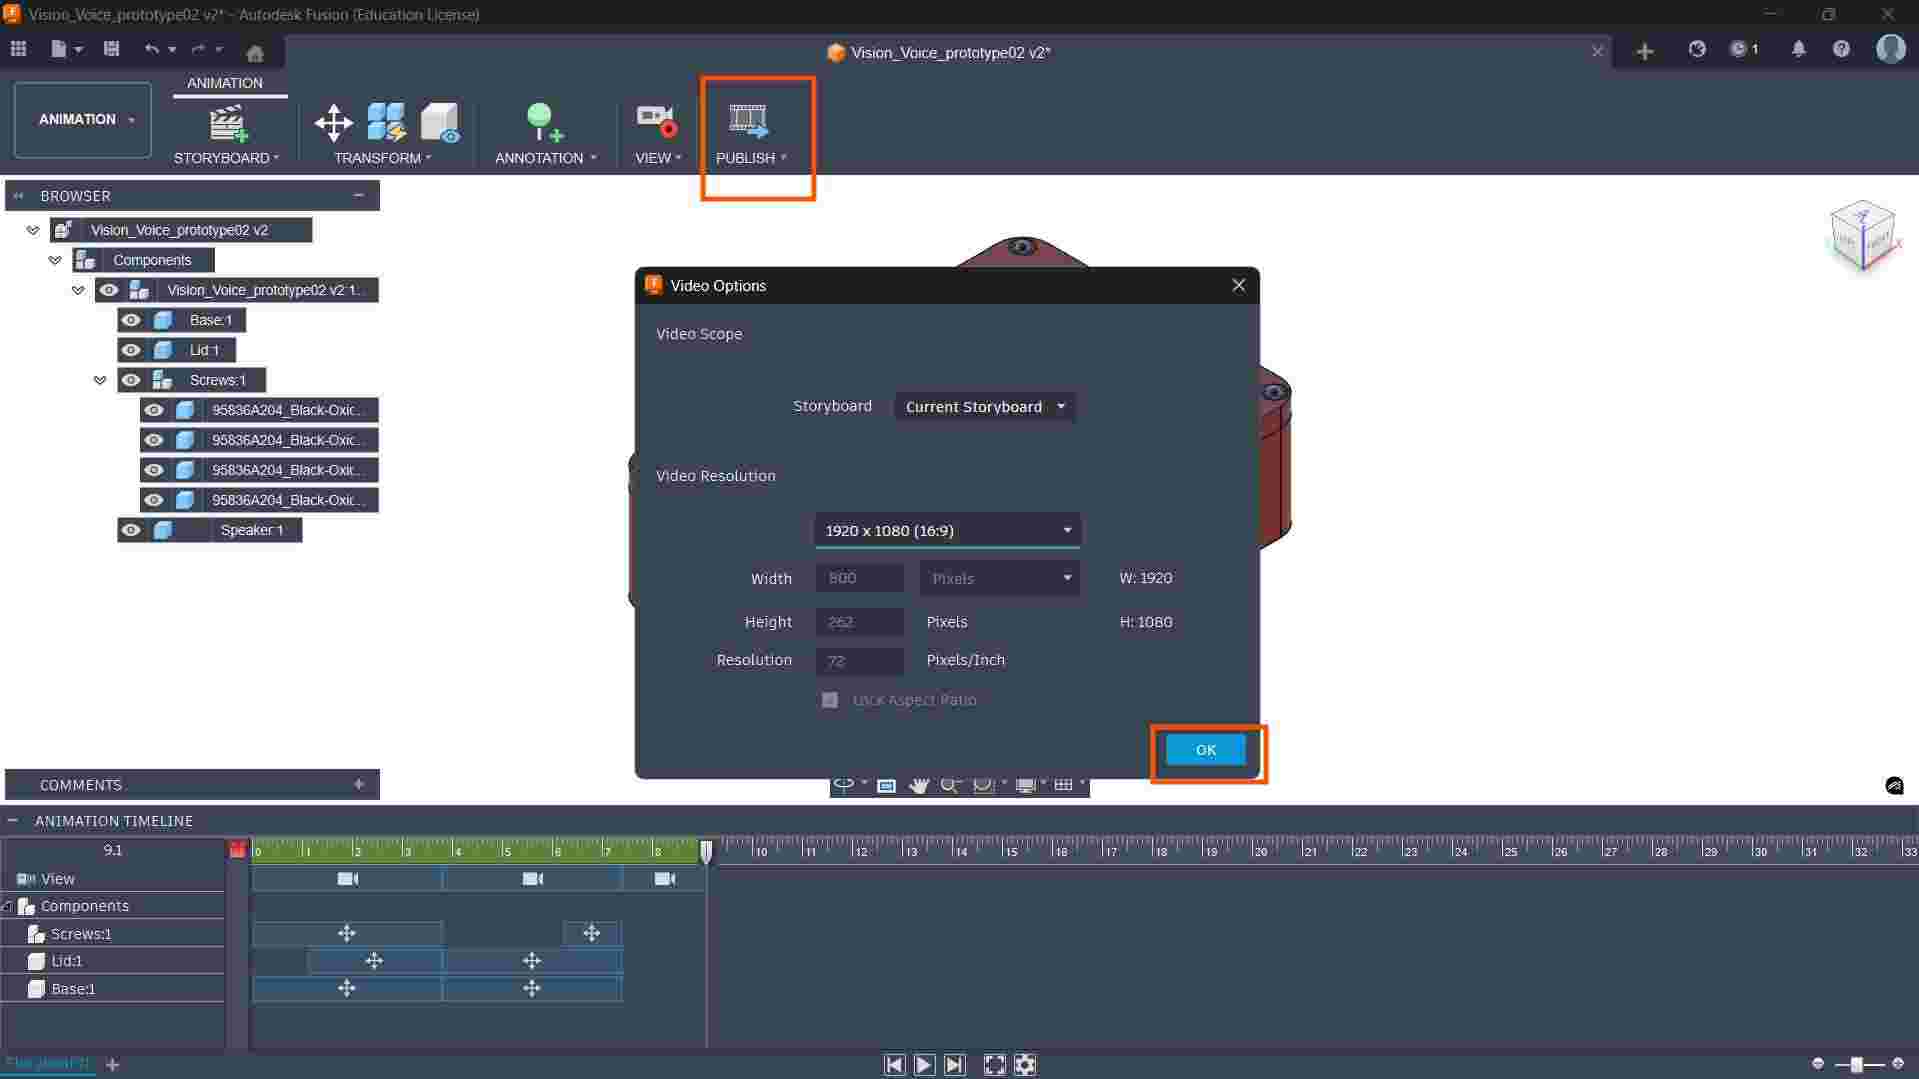Toggle the View record camera icon
The image size is (1919, 1079).
(x=657, y=121)
